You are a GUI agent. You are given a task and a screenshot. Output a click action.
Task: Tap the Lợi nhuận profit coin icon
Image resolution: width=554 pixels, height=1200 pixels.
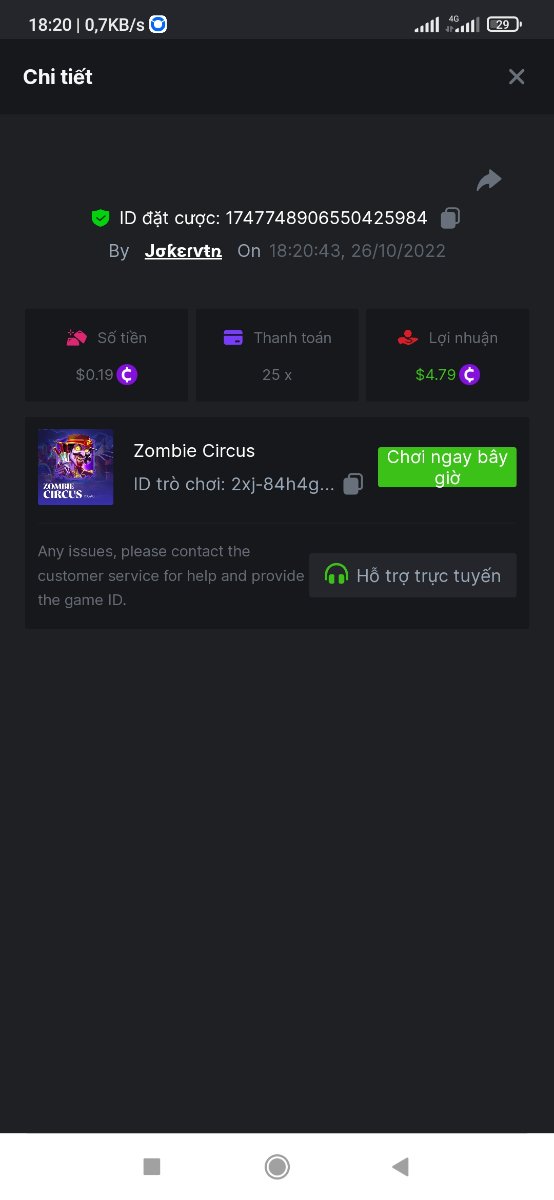(470, 375)
